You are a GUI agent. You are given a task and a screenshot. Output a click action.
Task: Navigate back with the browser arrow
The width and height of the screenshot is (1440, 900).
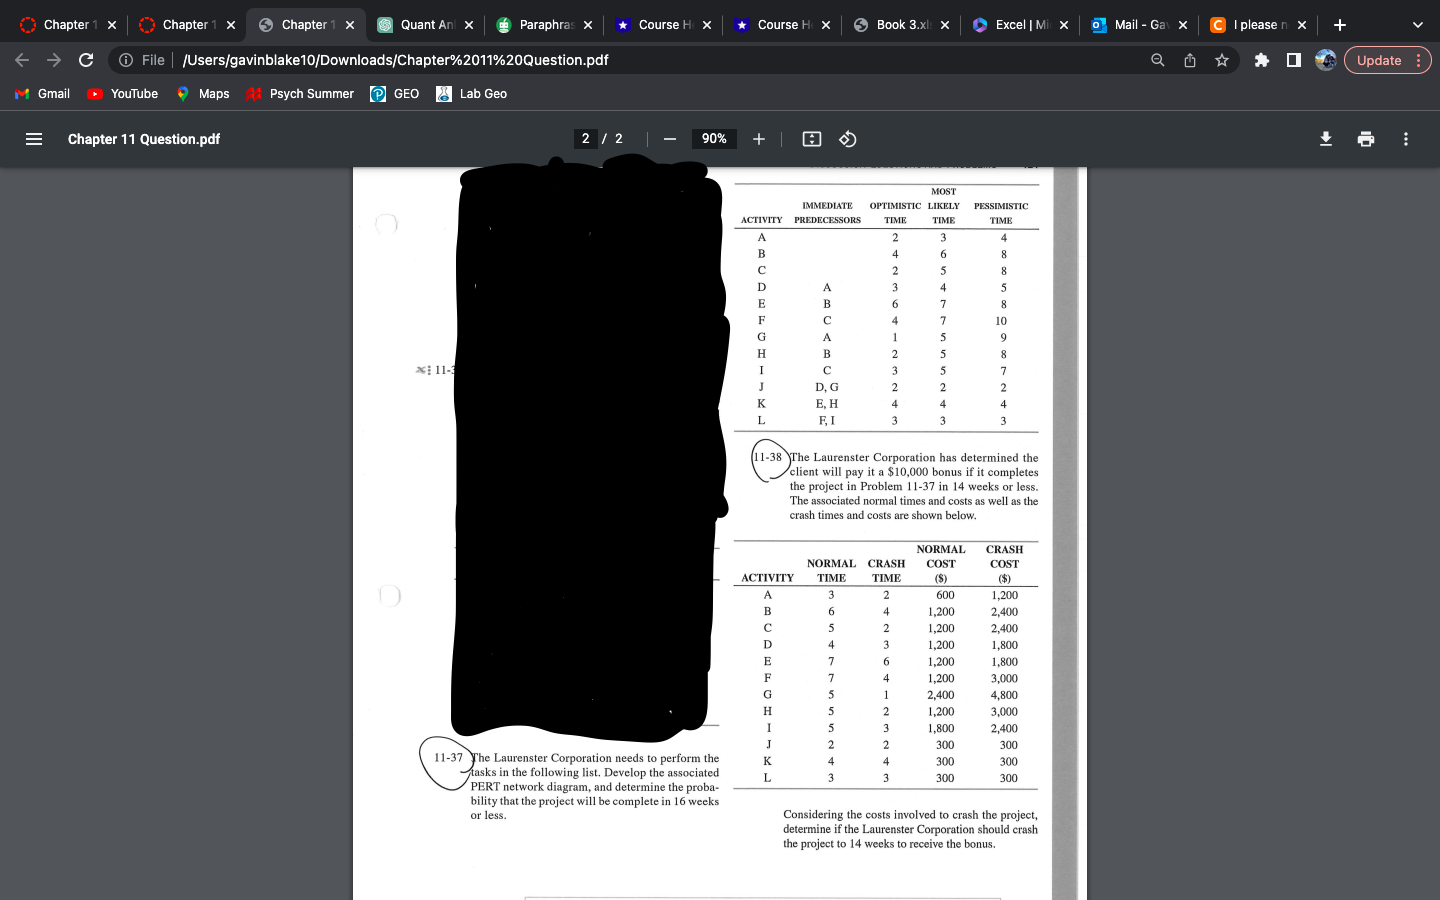pos(21,60)
